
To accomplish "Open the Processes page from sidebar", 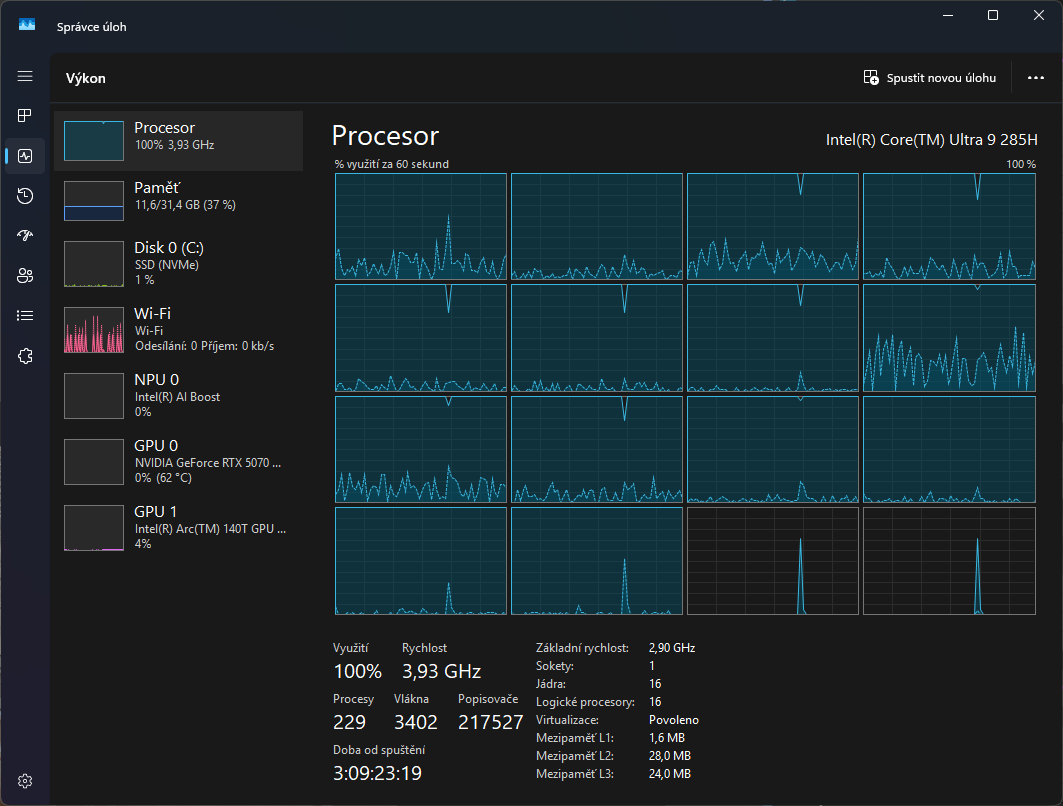I will 25,116.
